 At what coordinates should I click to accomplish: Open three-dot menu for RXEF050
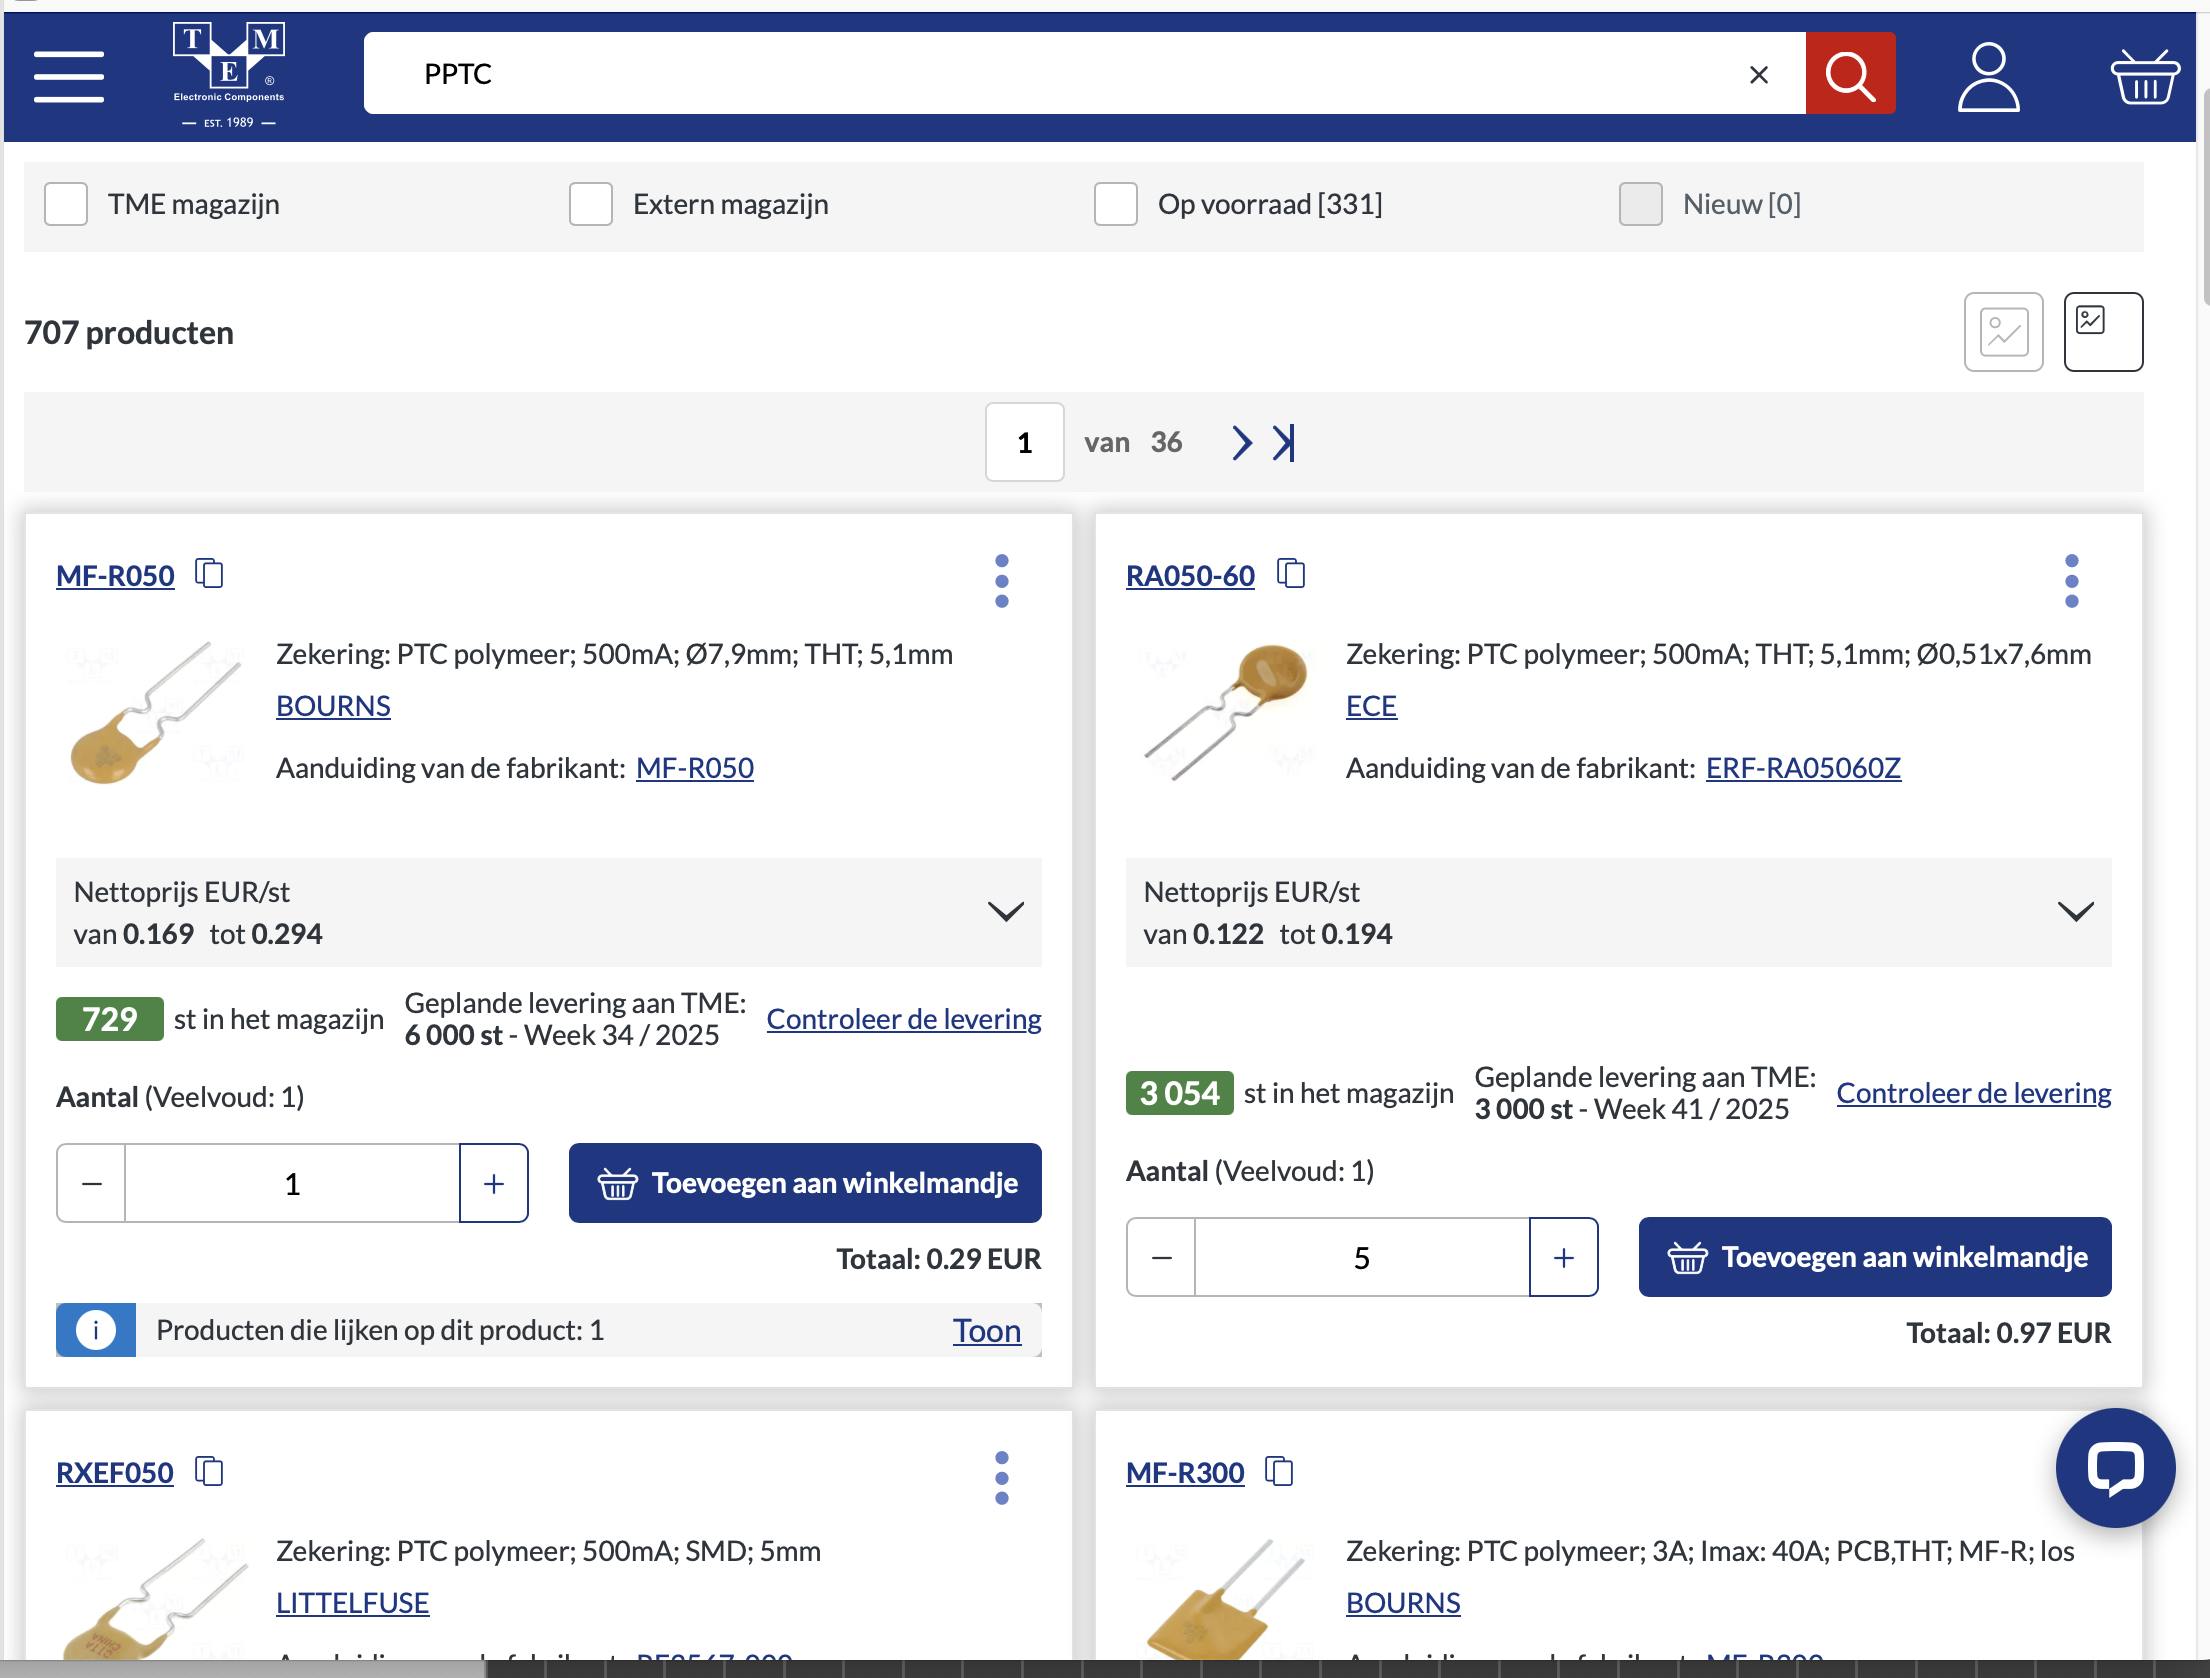coord(1002,1478)
